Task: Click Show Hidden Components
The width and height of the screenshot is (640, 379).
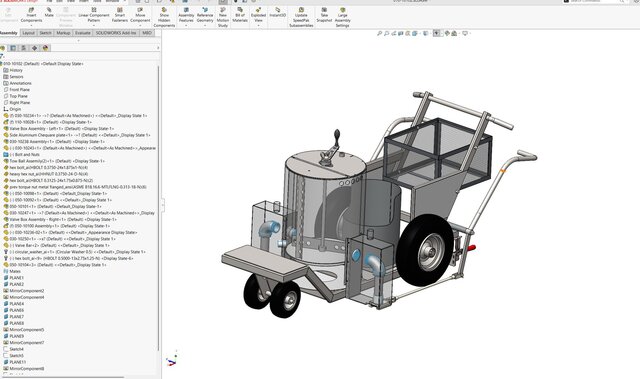Action: pos(164,17)
